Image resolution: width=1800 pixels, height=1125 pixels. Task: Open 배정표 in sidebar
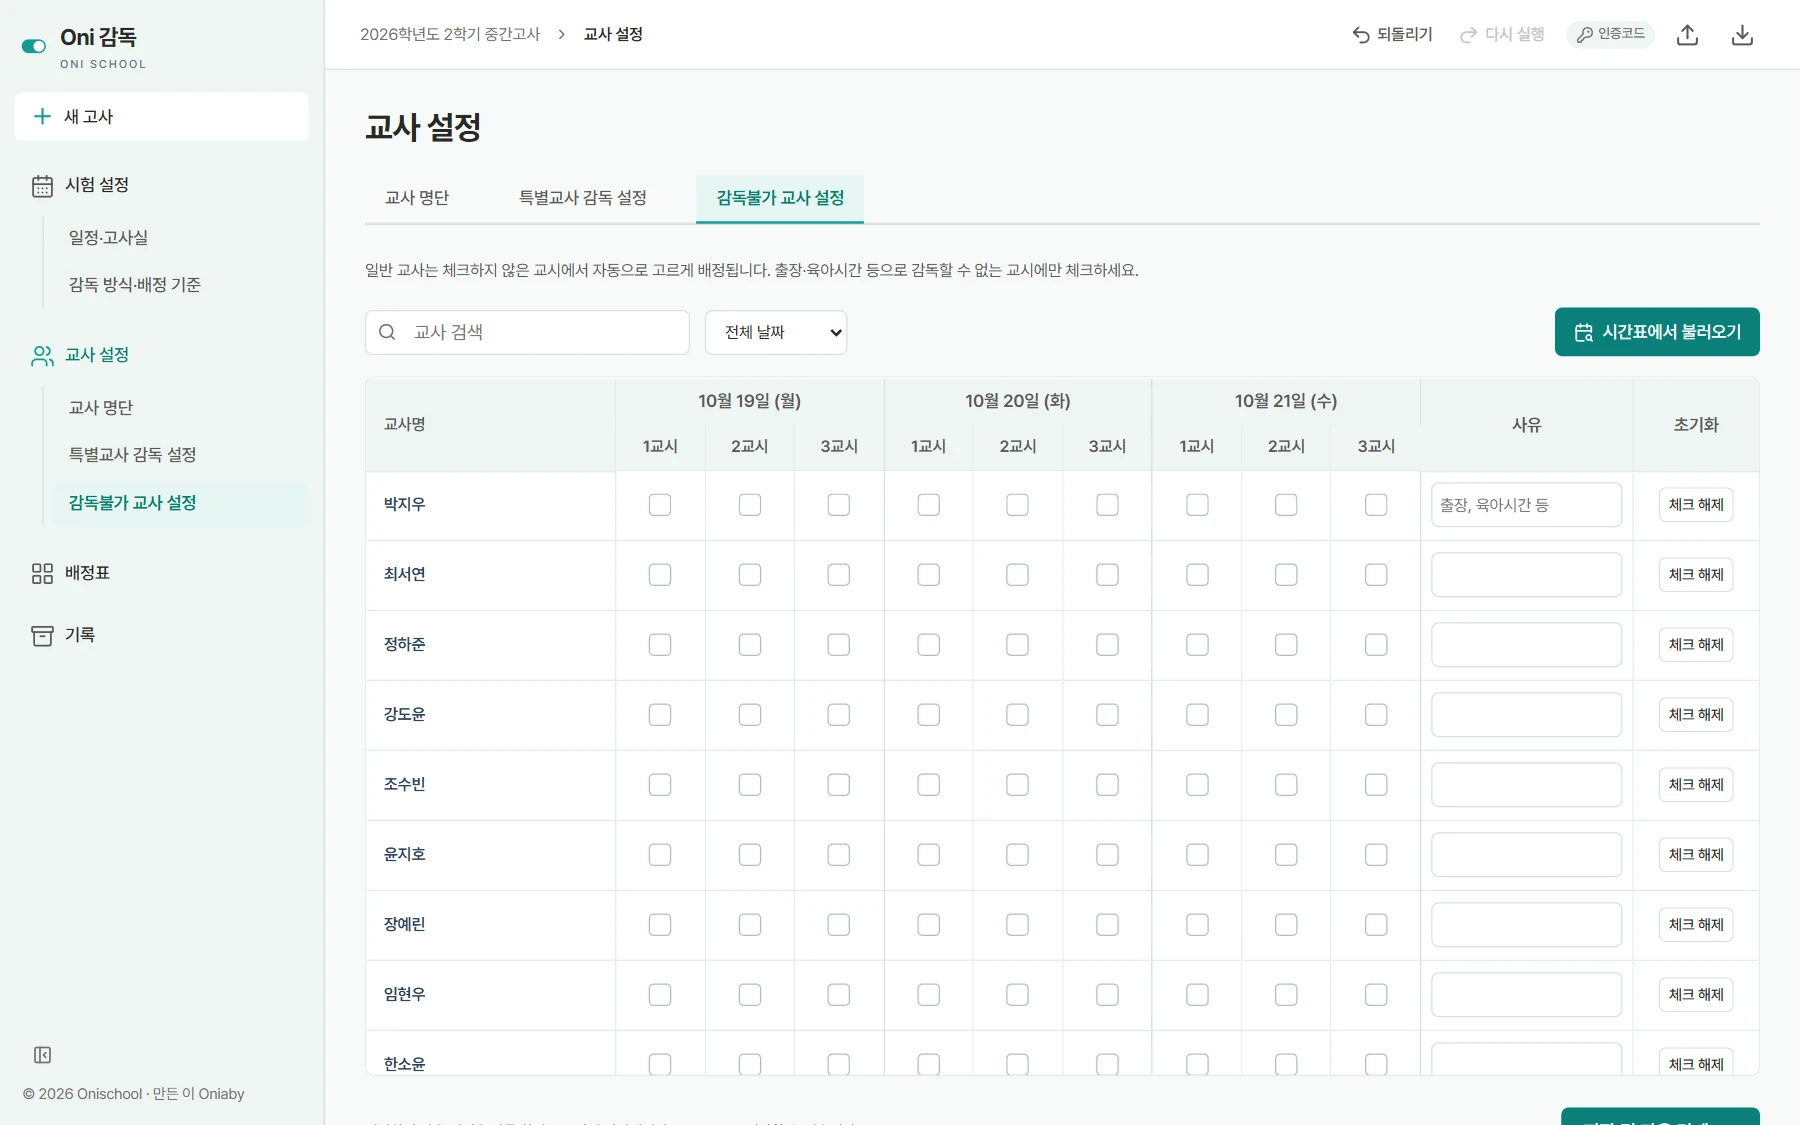[x=87, y=573]
